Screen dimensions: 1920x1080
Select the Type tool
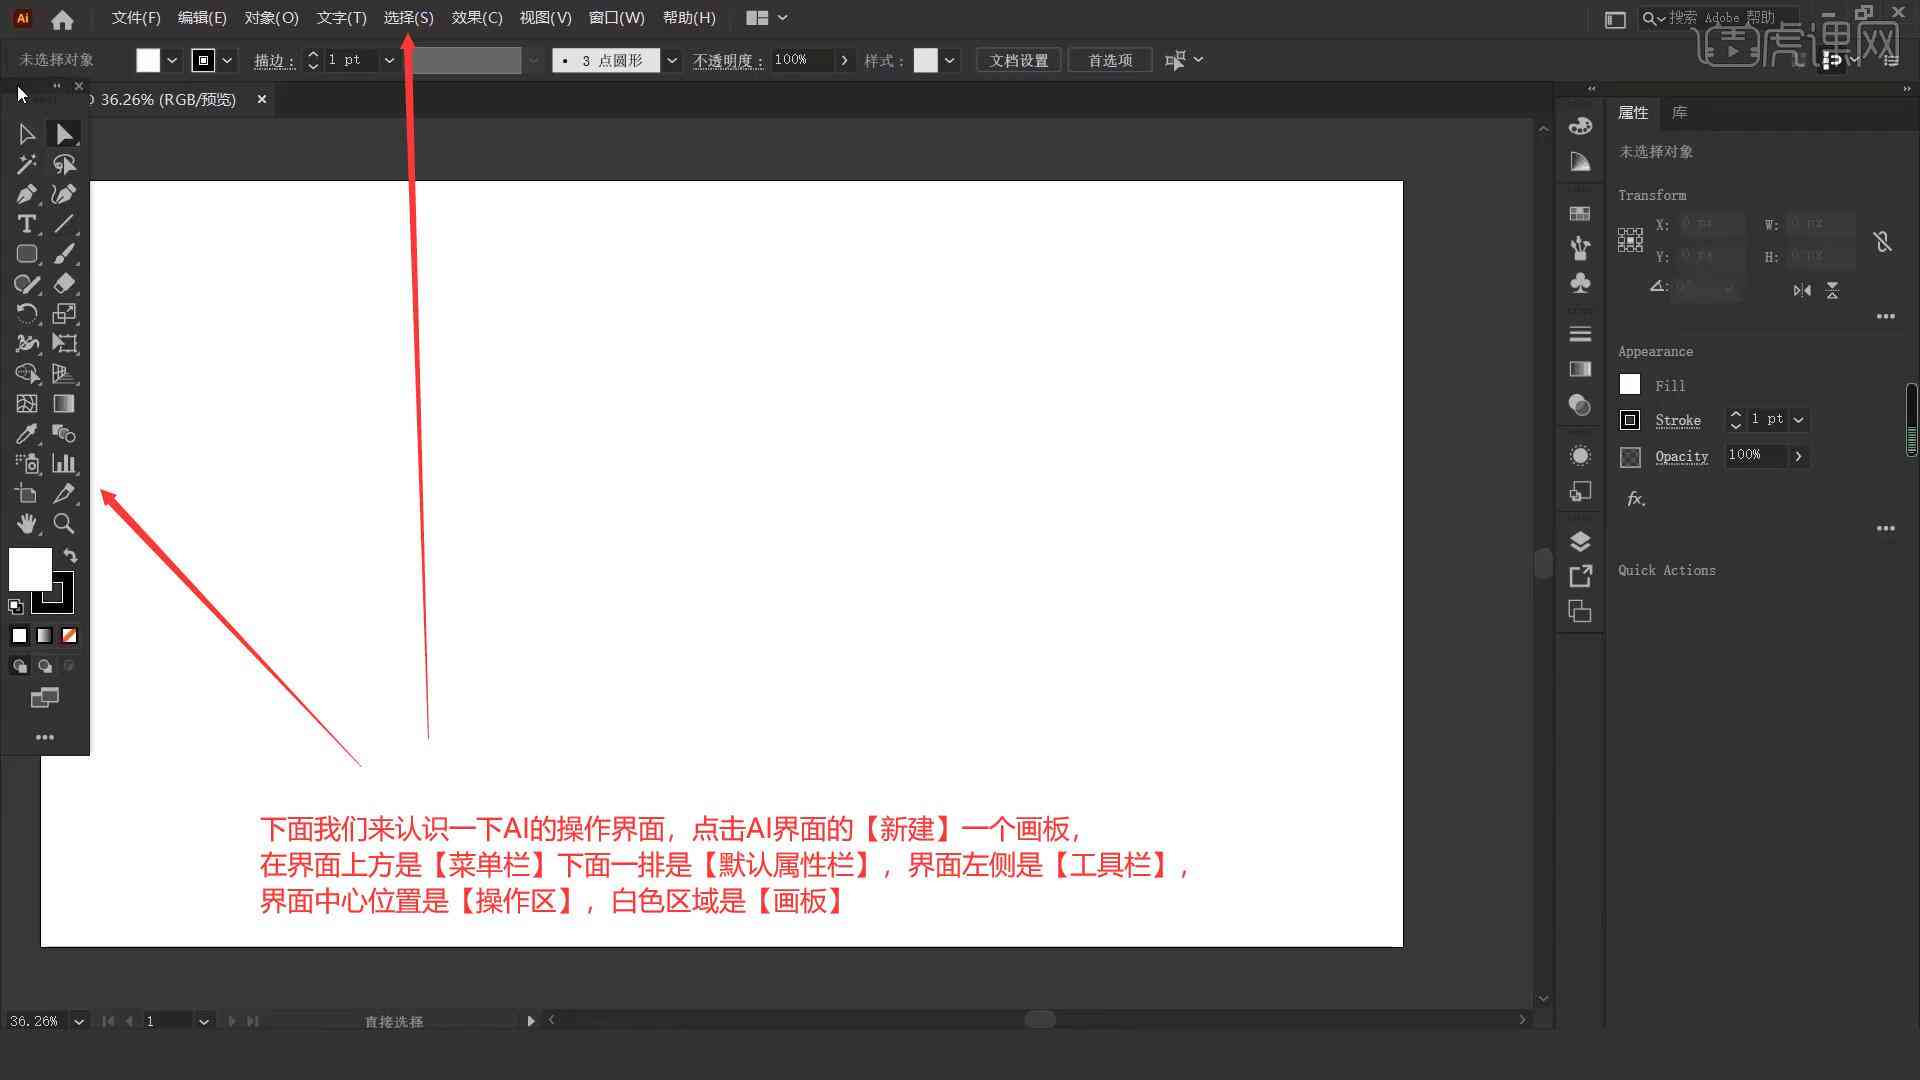(25, 223)
